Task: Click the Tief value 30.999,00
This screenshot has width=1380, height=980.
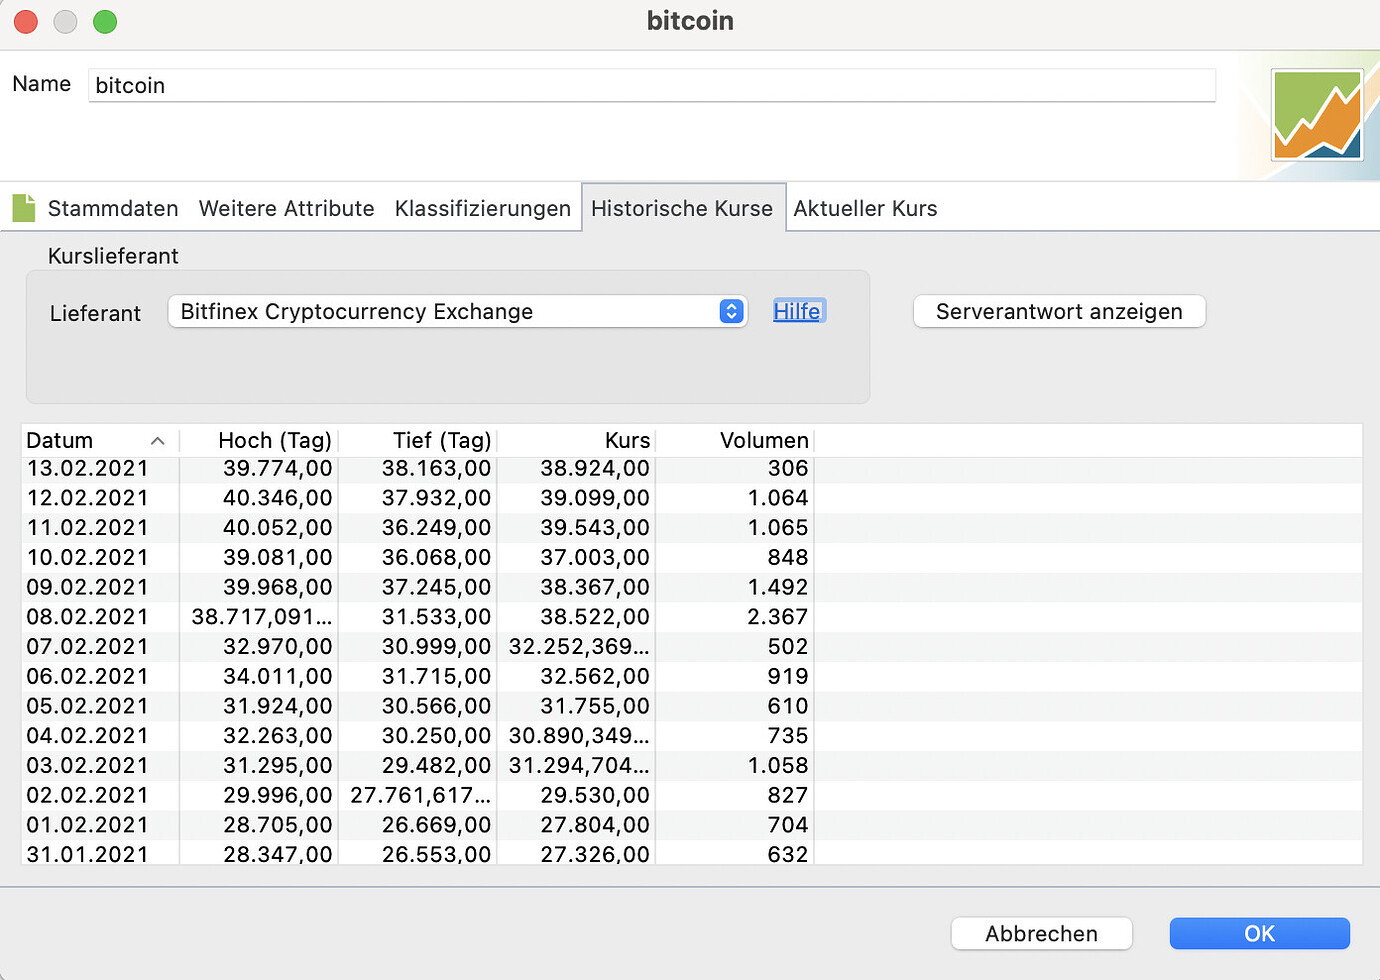Action: click(436, 647)
